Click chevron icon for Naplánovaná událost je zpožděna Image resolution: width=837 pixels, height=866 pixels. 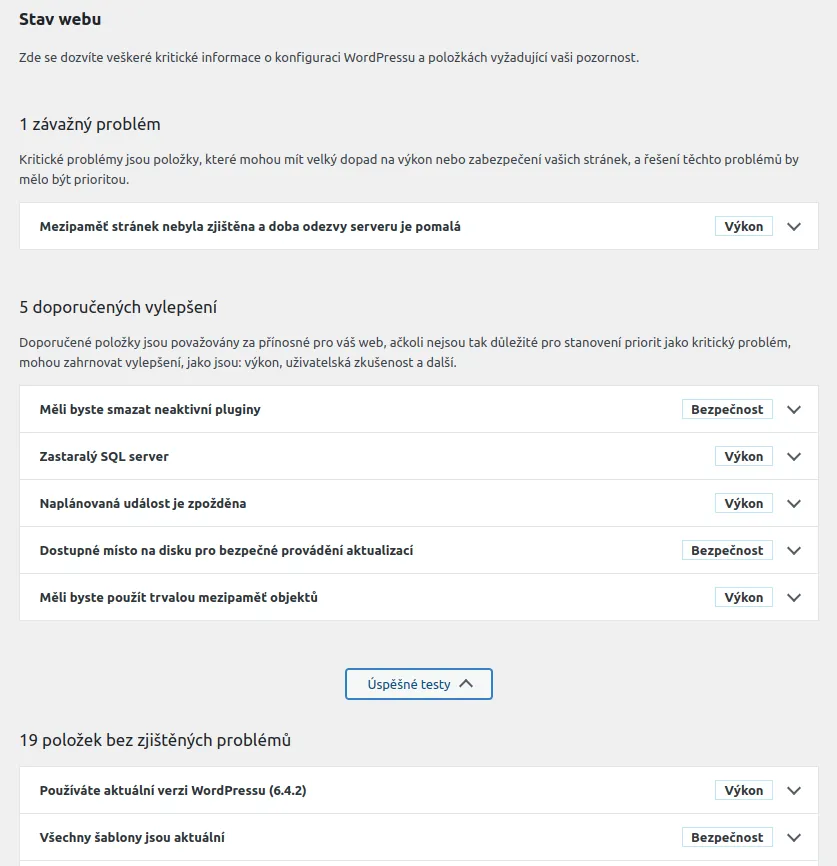pos(794,503)
